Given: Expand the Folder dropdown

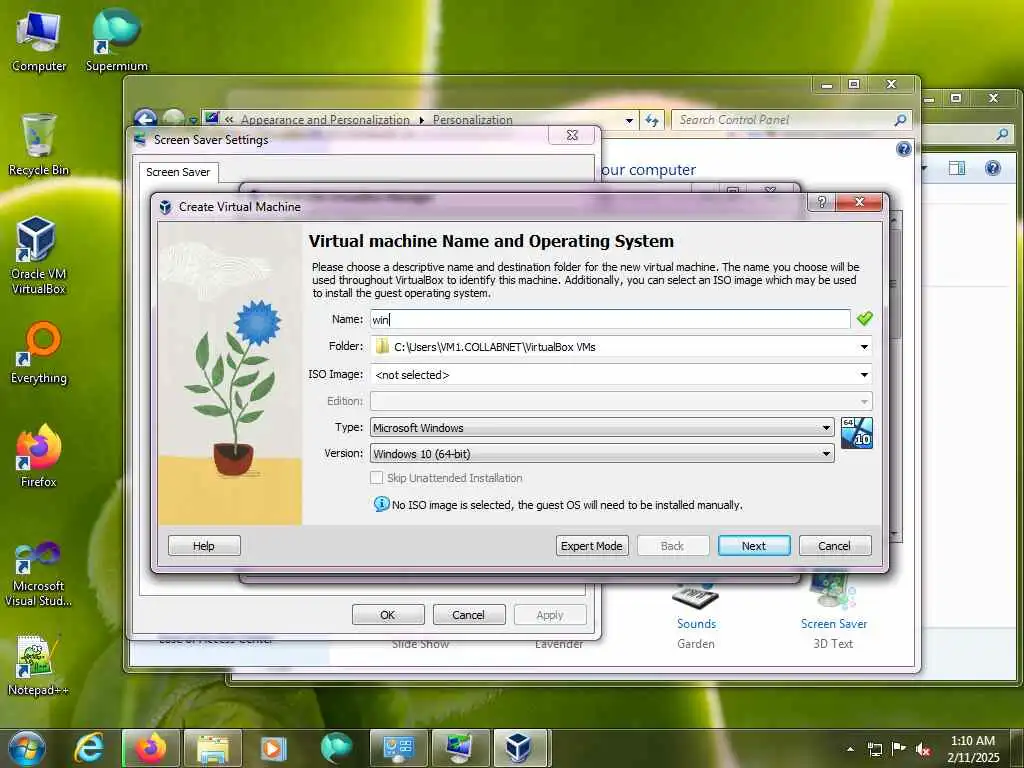Looking at the screenshot, I should [864, 347].
